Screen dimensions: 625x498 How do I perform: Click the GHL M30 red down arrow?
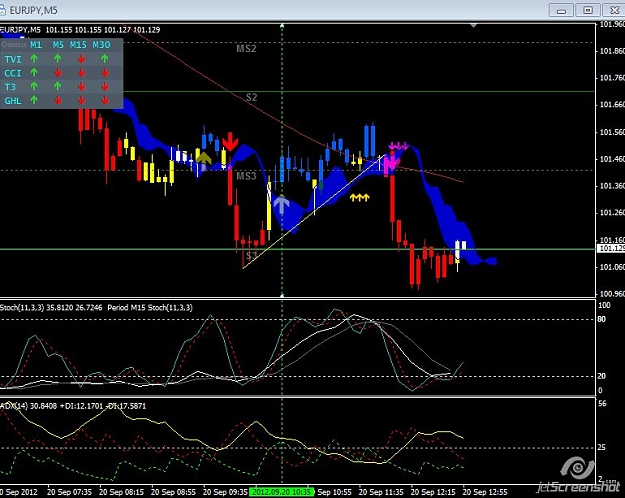105,100
